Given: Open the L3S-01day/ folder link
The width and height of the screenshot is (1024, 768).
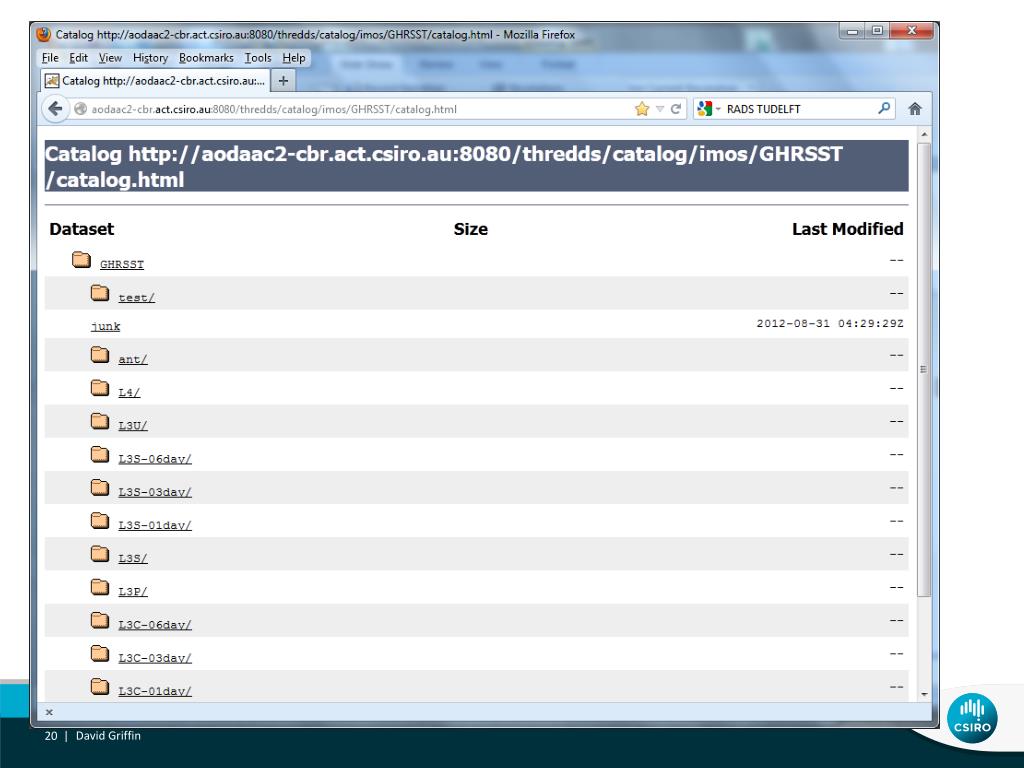Looking at the screenshot, I should click(155, 526).
